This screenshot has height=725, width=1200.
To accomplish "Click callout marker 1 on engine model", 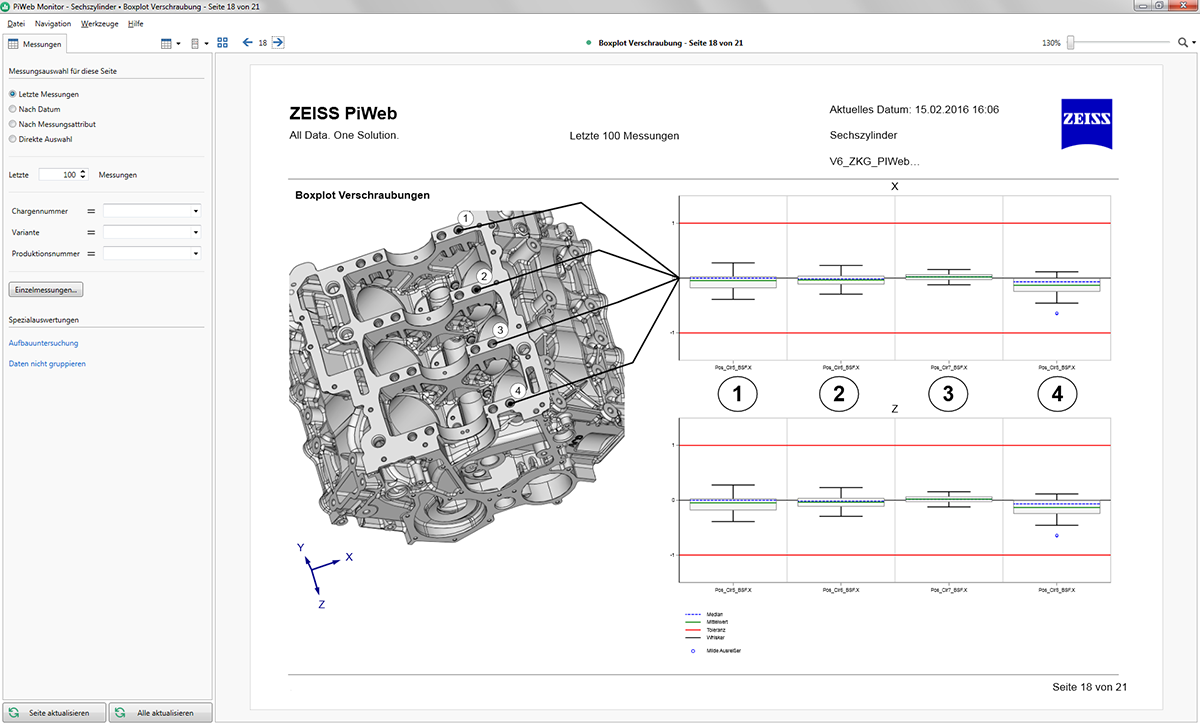I will tap(464, 218).
